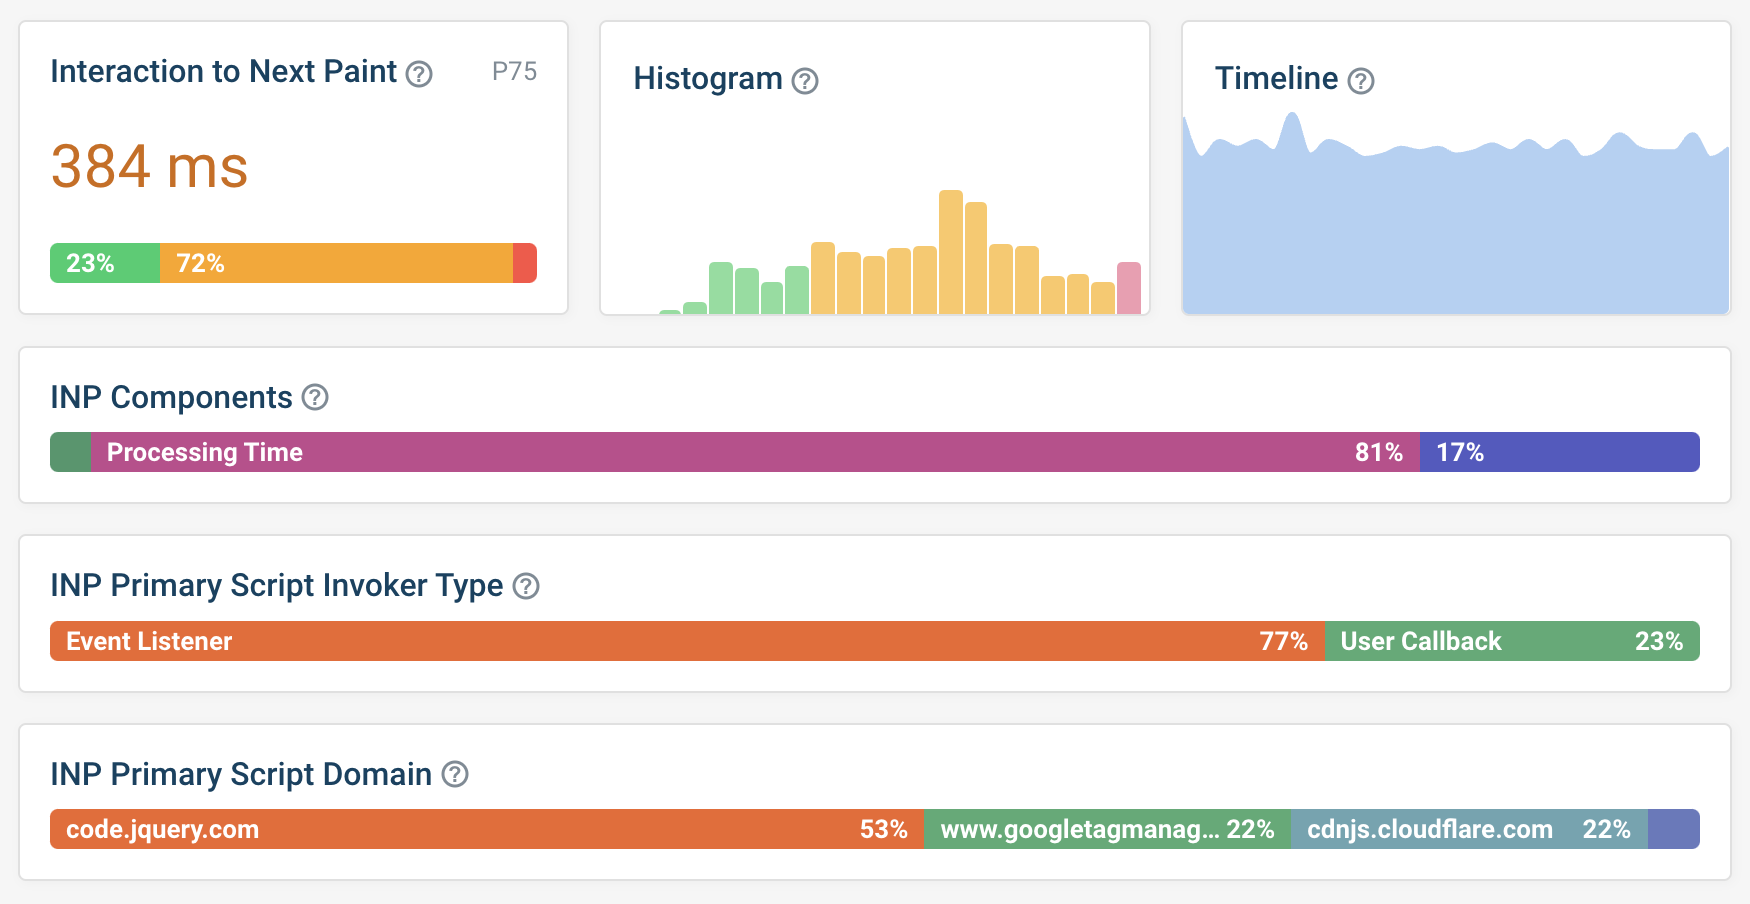Click the pink last histogram bar
This screenshot has height=904, width=1750.
point(1129,288)
